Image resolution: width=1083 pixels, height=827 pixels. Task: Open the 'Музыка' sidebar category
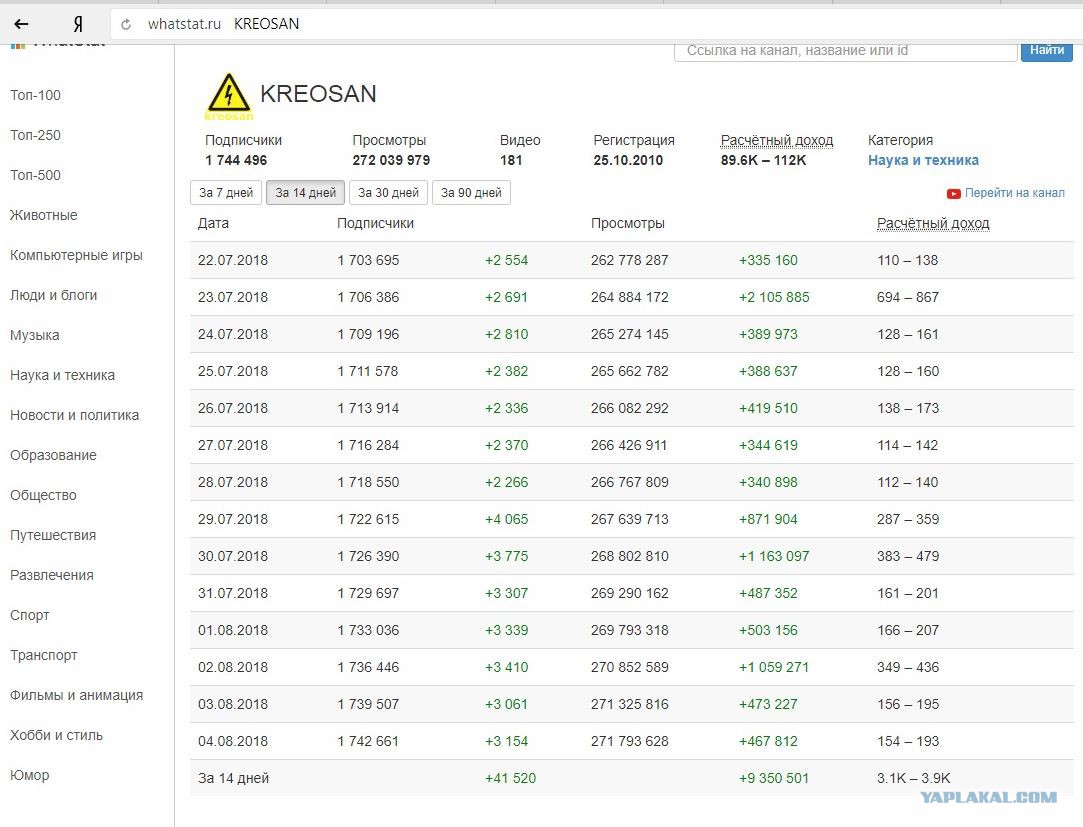35,336
